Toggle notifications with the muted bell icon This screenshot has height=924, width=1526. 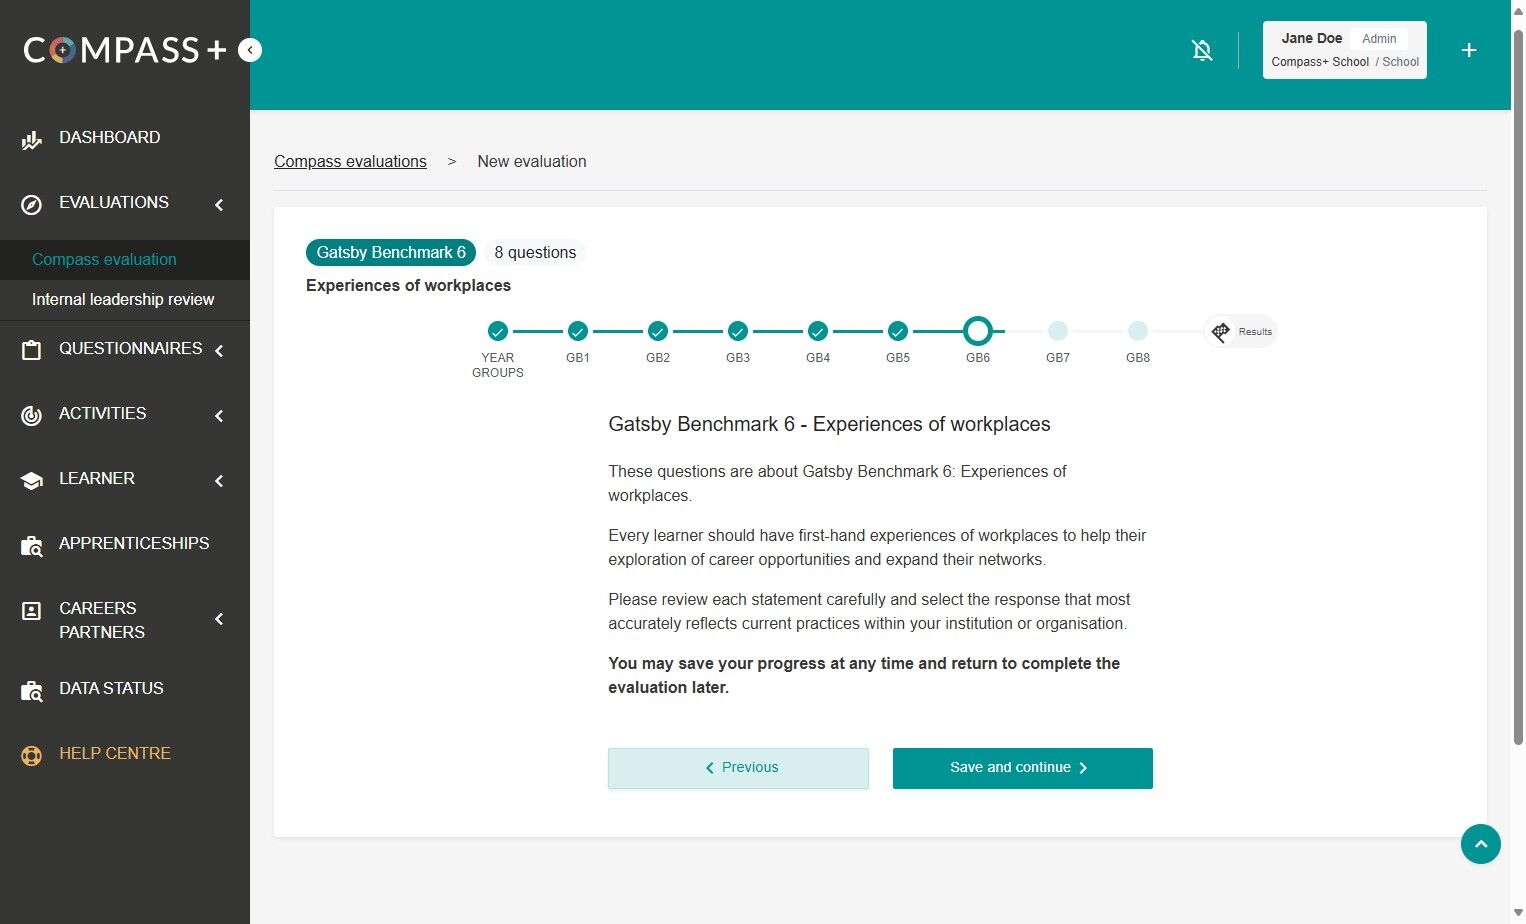click(x=1202, y=50)
